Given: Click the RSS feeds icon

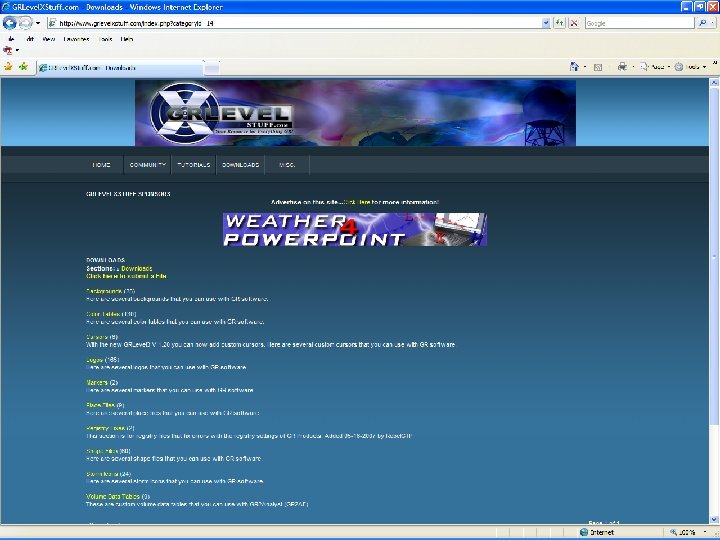Looking at the screenshot, I should coord(598,67).
